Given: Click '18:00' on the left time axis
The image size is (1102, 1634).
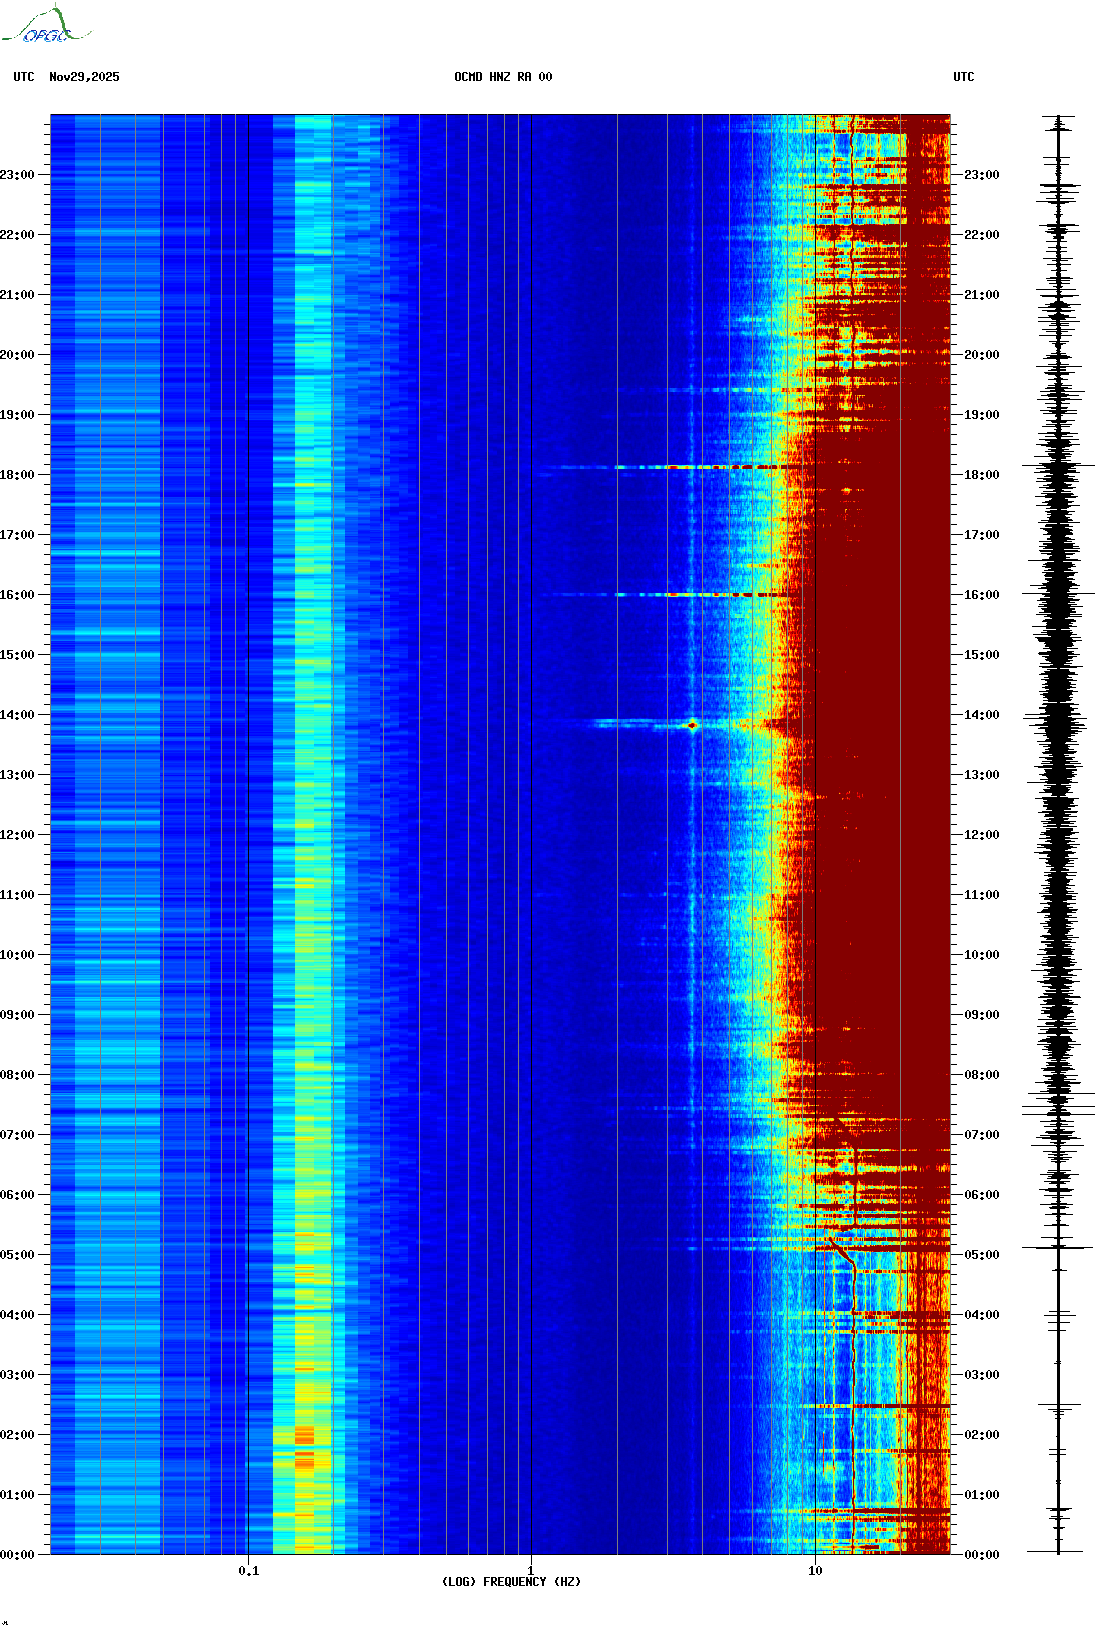Looking at the screenshot, I should (17, 475).
